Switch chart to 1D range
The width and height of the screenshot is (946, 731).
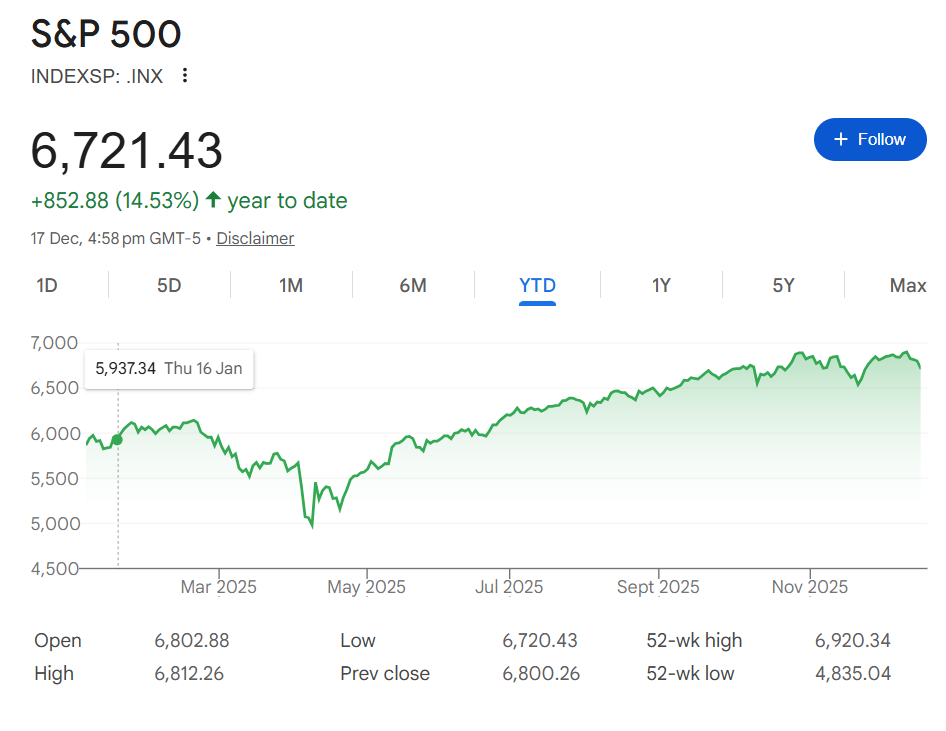click(47, 286)
